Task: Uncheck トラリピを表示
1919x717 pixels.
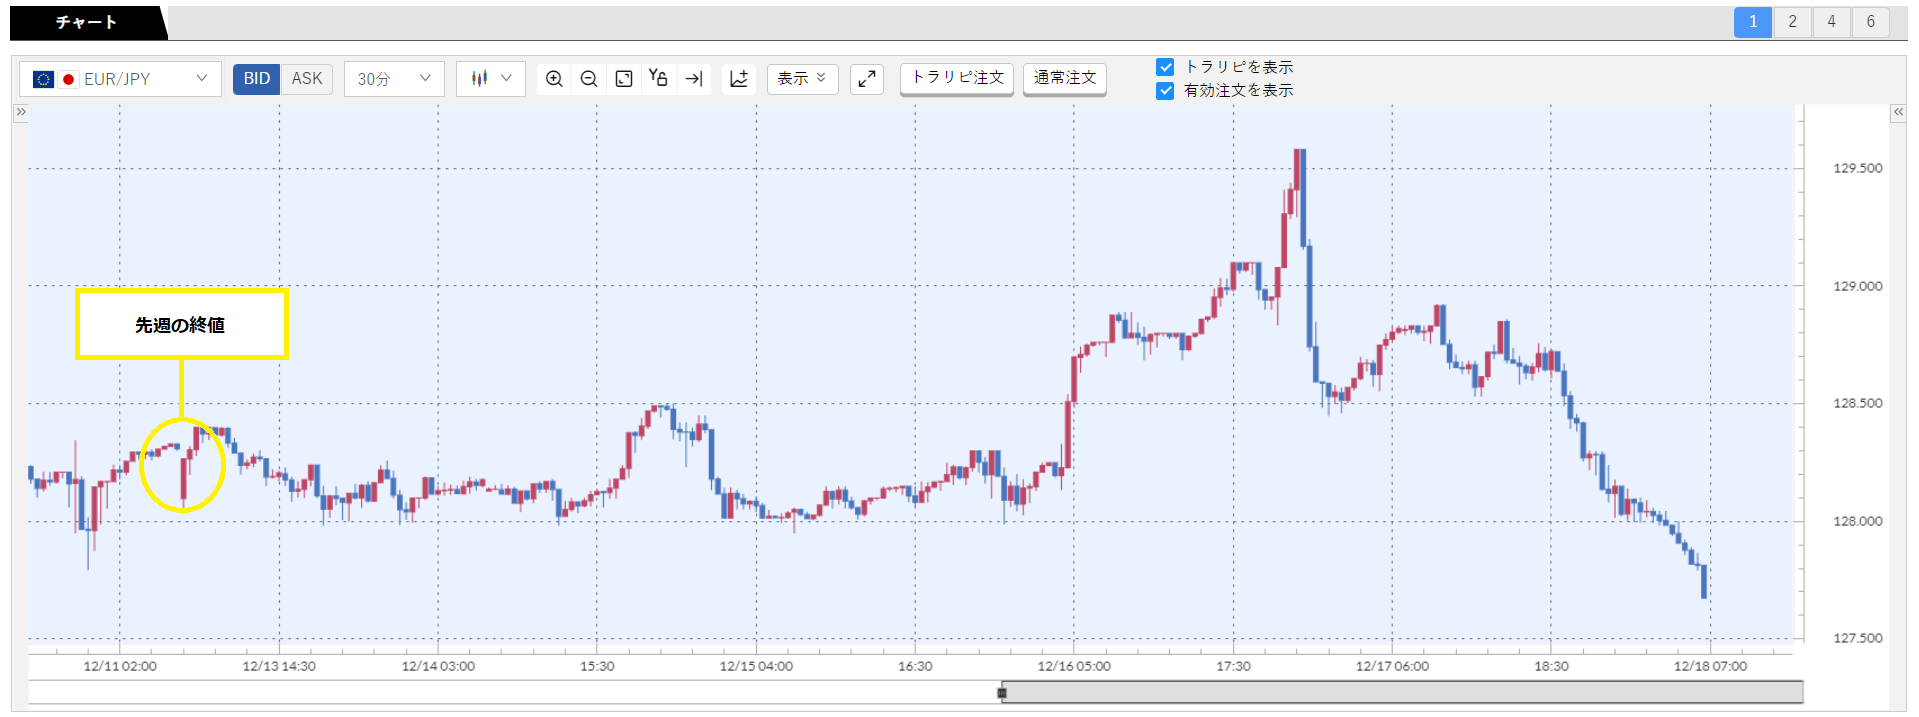Action: (x=1165, y=67)
